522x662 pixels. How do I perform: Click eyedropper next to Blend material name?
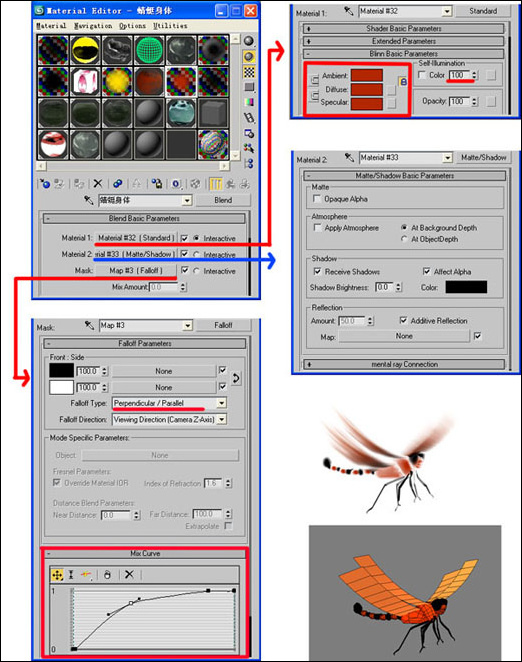pyautogui.click(x=88, y=200)
